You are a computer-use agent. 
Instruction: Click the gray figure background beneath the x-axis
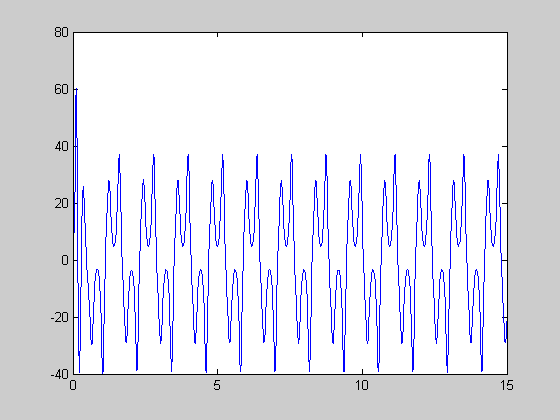tap(280, 406)
